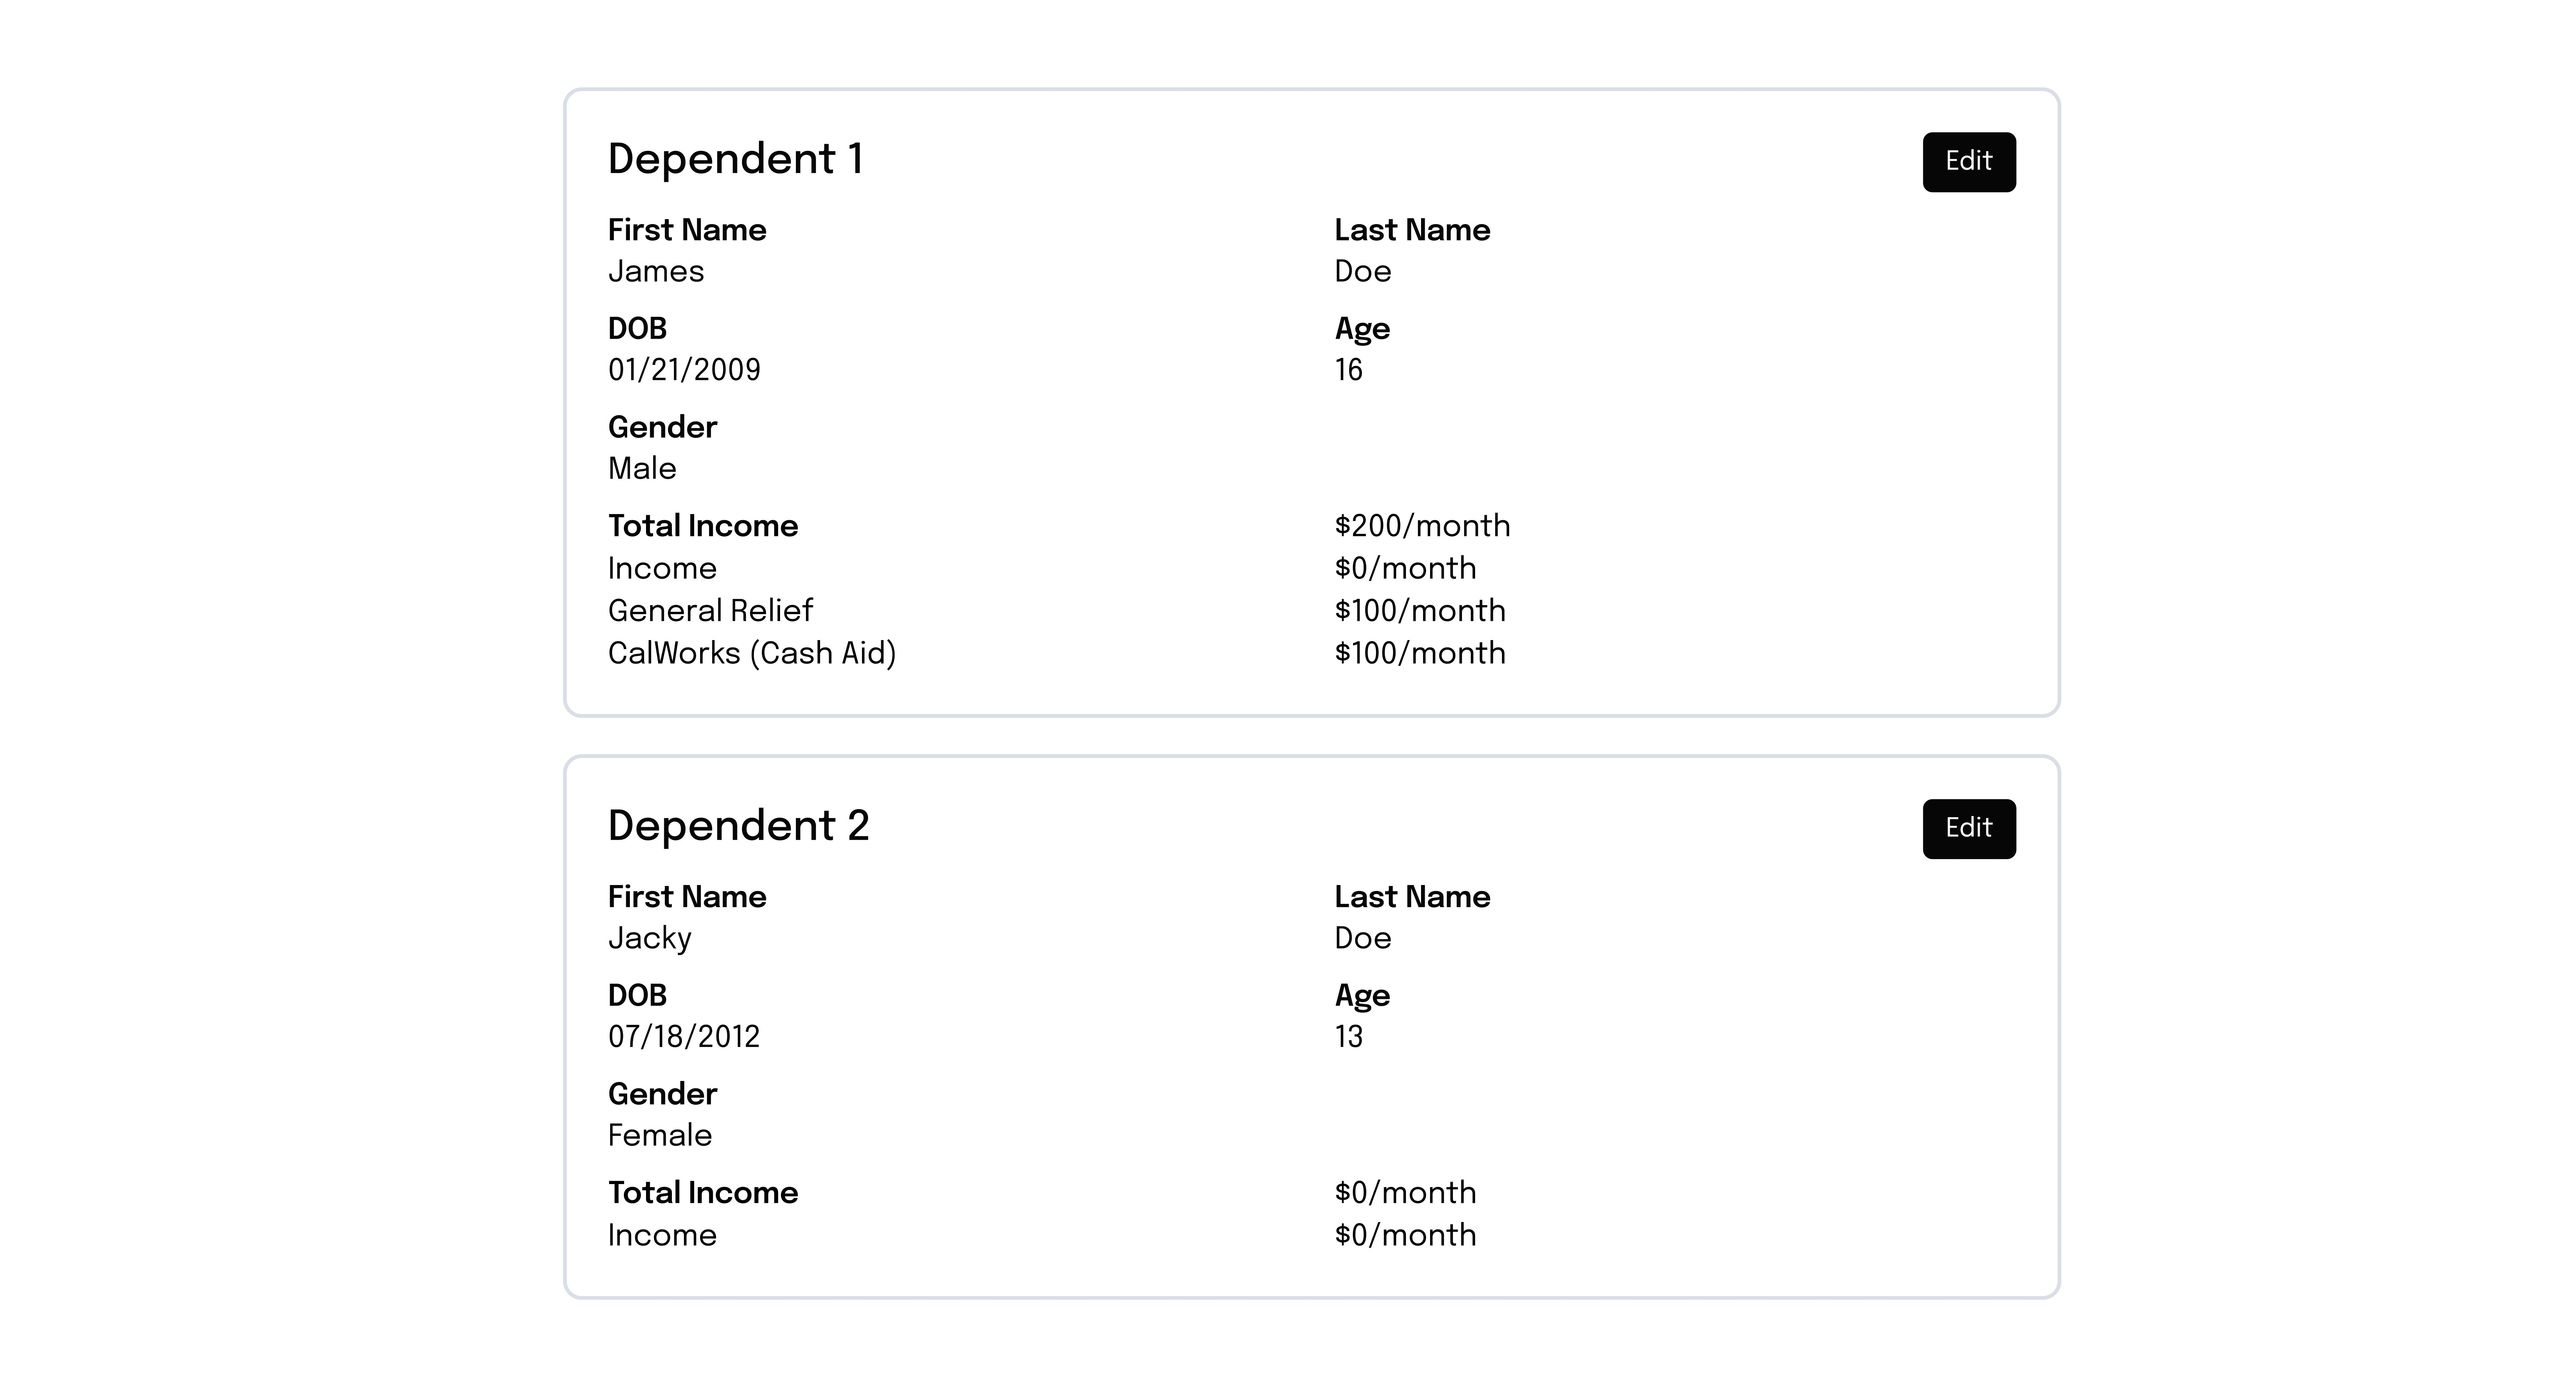Edit Dependent 1 details
Viewport: 2576px width, 1387px height.
coord(1968,162)
